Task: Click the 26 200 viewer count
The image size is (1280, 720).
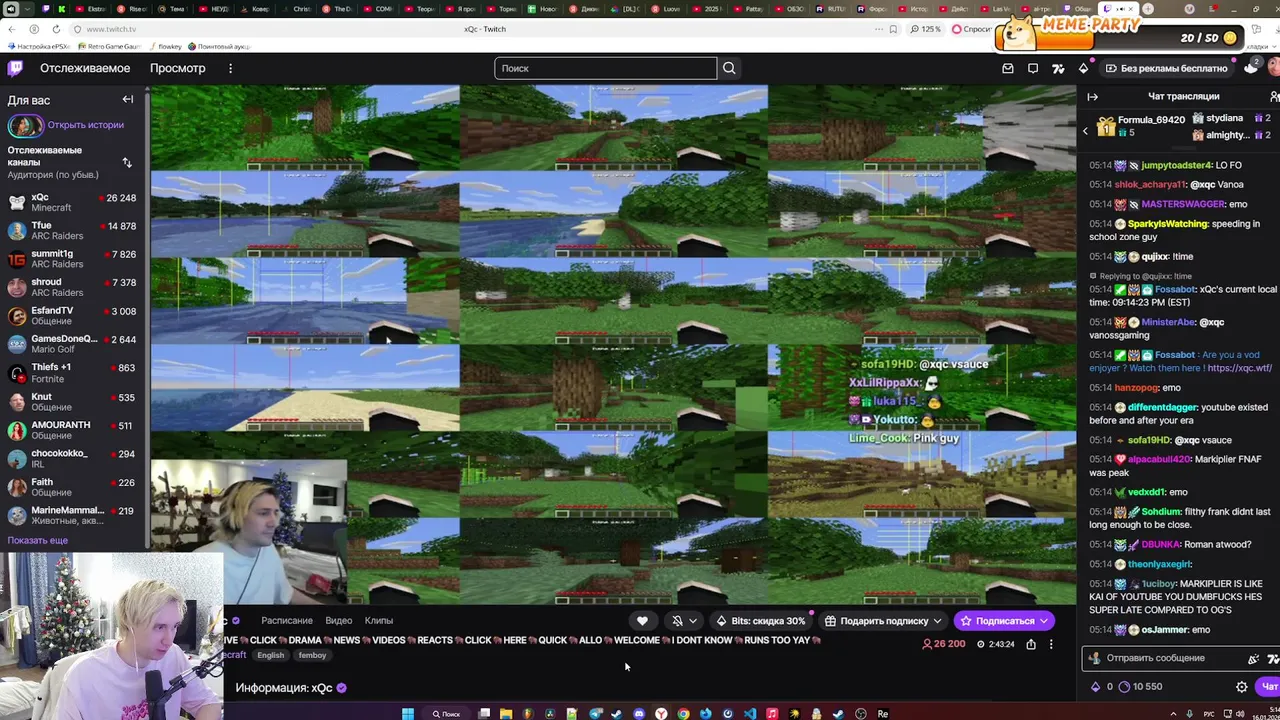Action: pyautogui.click(x=943, y=644)
